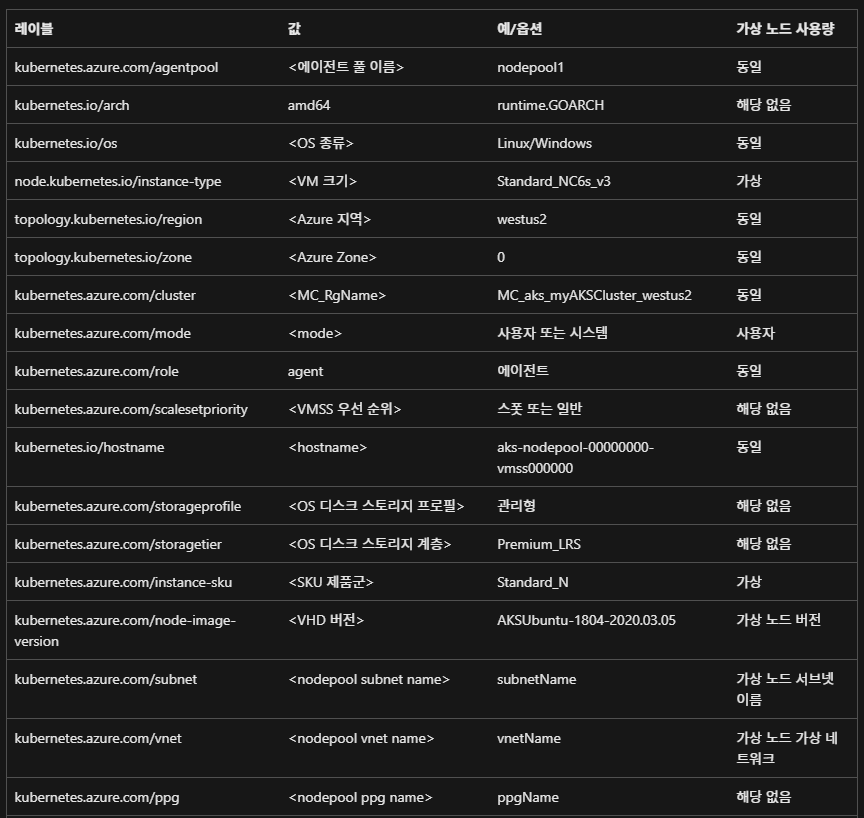Click the '관리형' example cell
This screenshot has width=864, height=818.
tap(516, 506)
